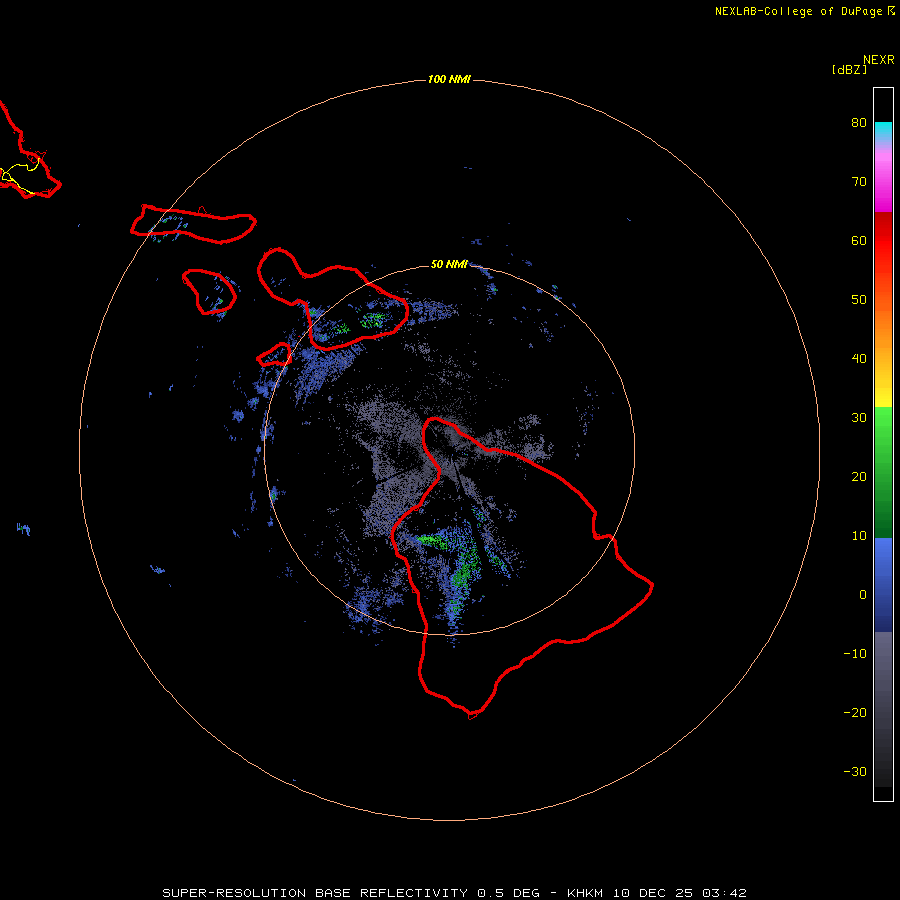Viewport: 900px width, 900px height.
Task: Click the -20 dBZ scale value
Action: pos(855,713)
